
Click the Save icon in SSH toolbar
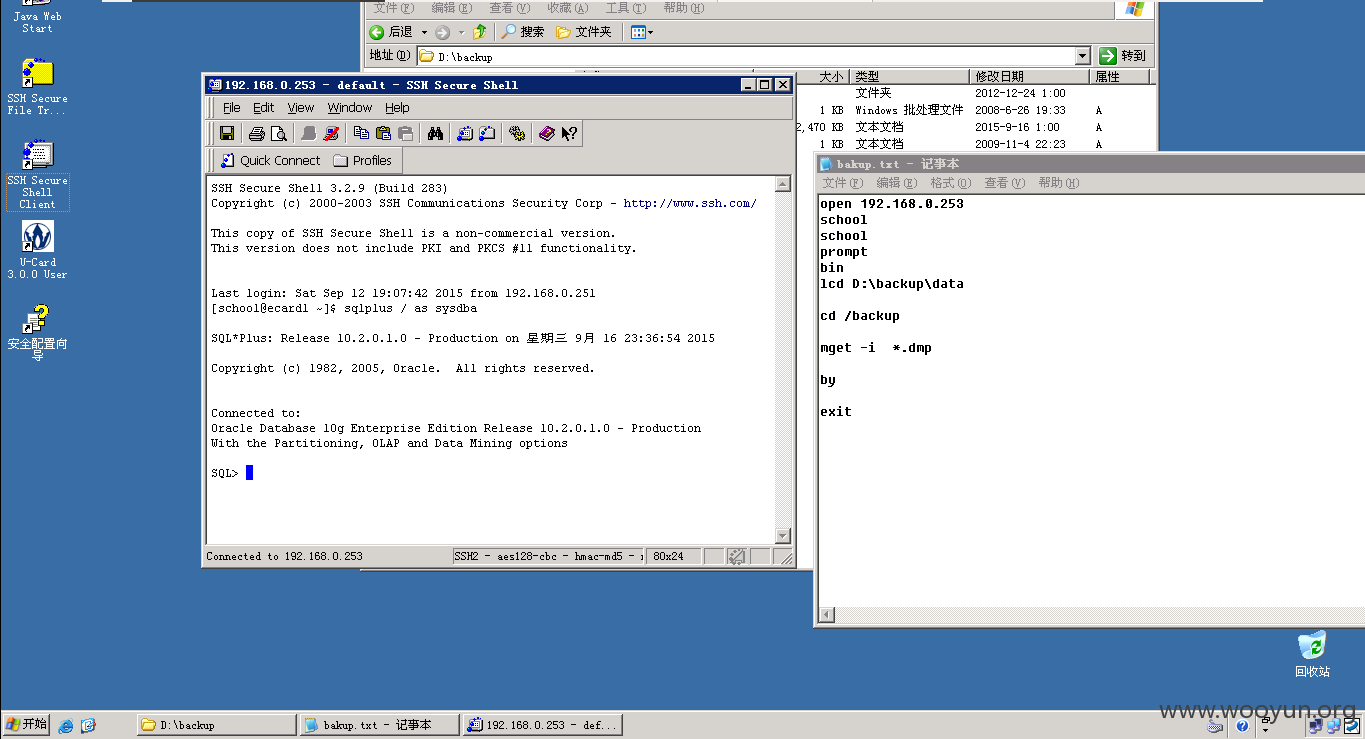point(227,133)
